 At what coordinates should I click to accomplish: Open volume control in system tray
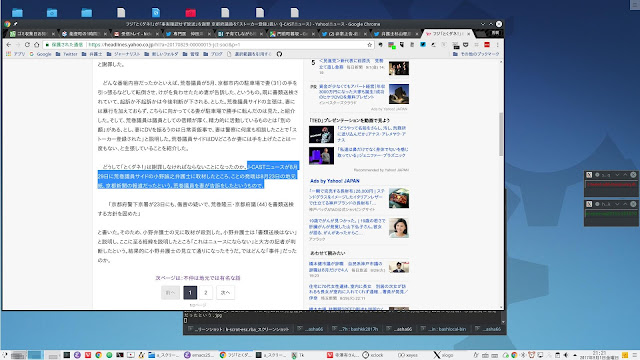565,355
